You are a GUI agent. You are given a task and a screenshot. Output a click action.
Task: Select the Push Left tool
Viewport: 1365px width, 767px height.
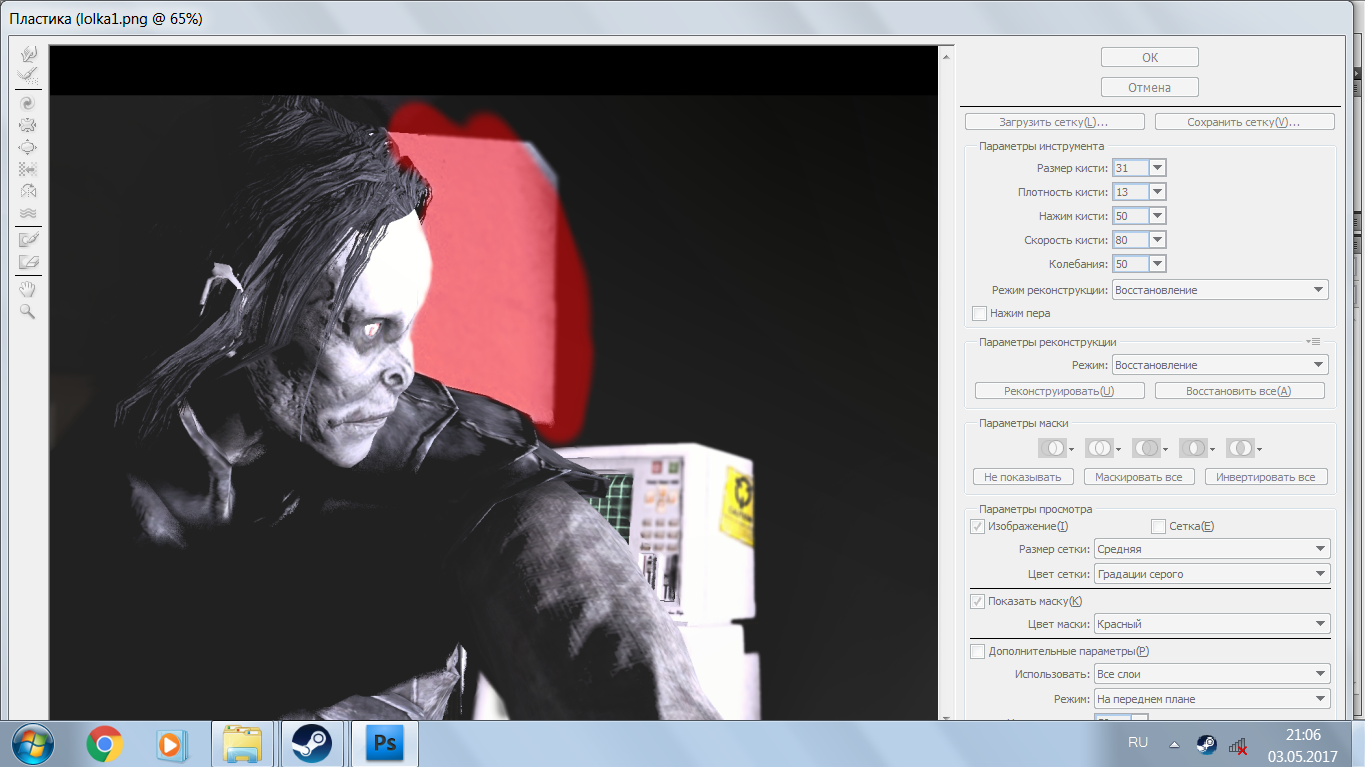point(28,168)
